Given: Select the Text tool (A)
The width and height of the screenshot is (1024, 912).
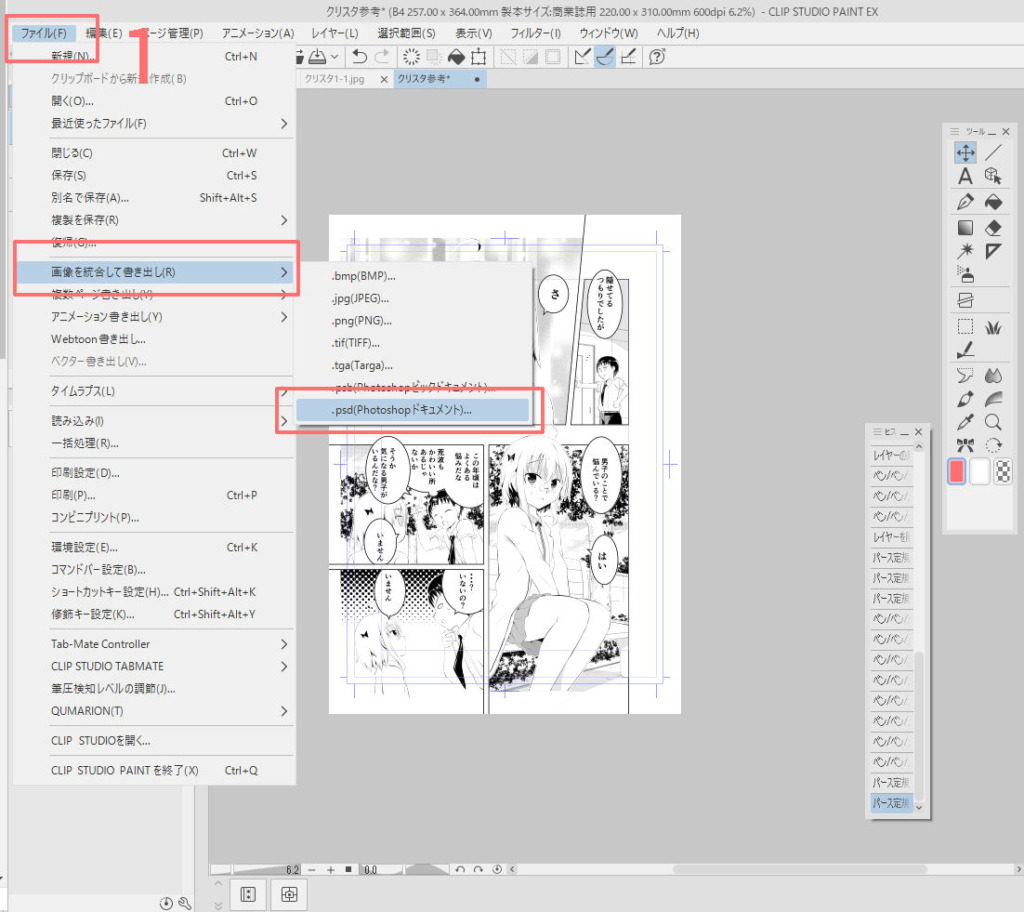Looking at the screenshot, I should tap(965, 176).
